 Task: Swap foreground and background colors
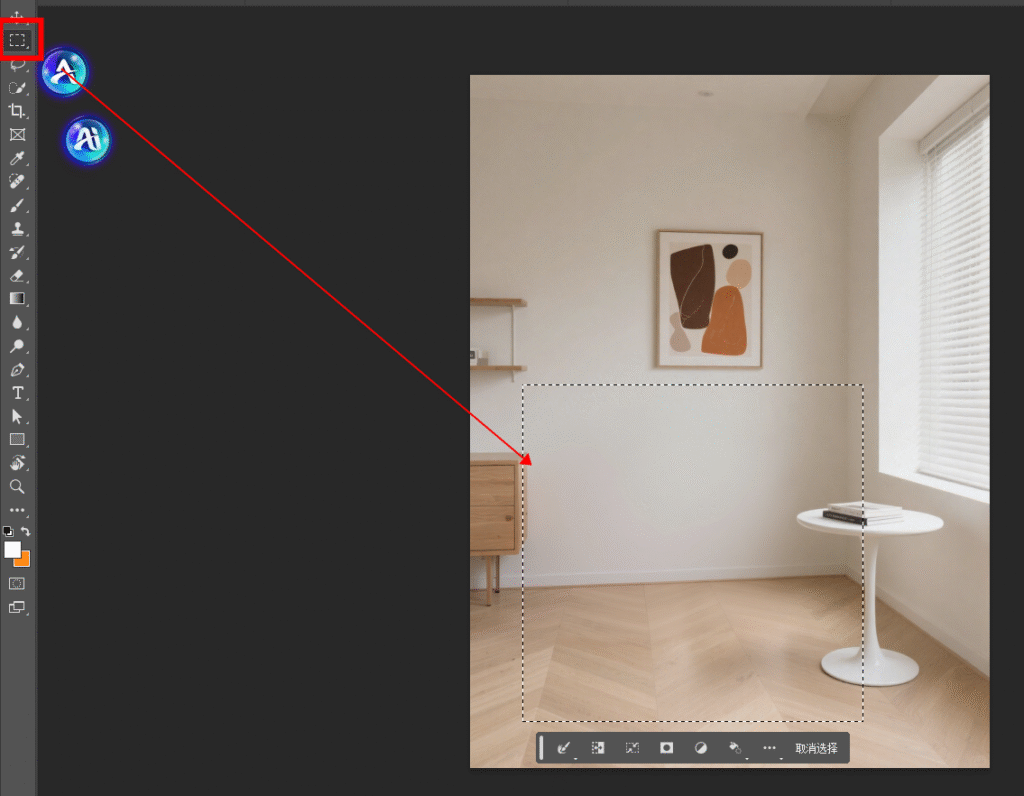click(x=27, y=531)
